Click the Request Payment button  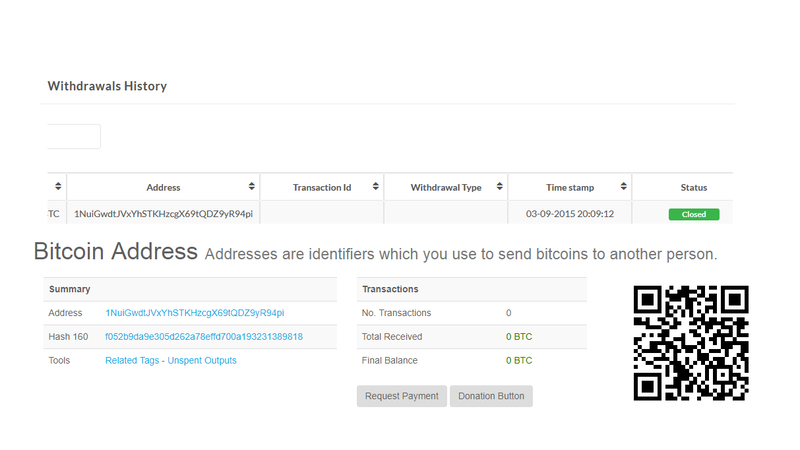402,396
